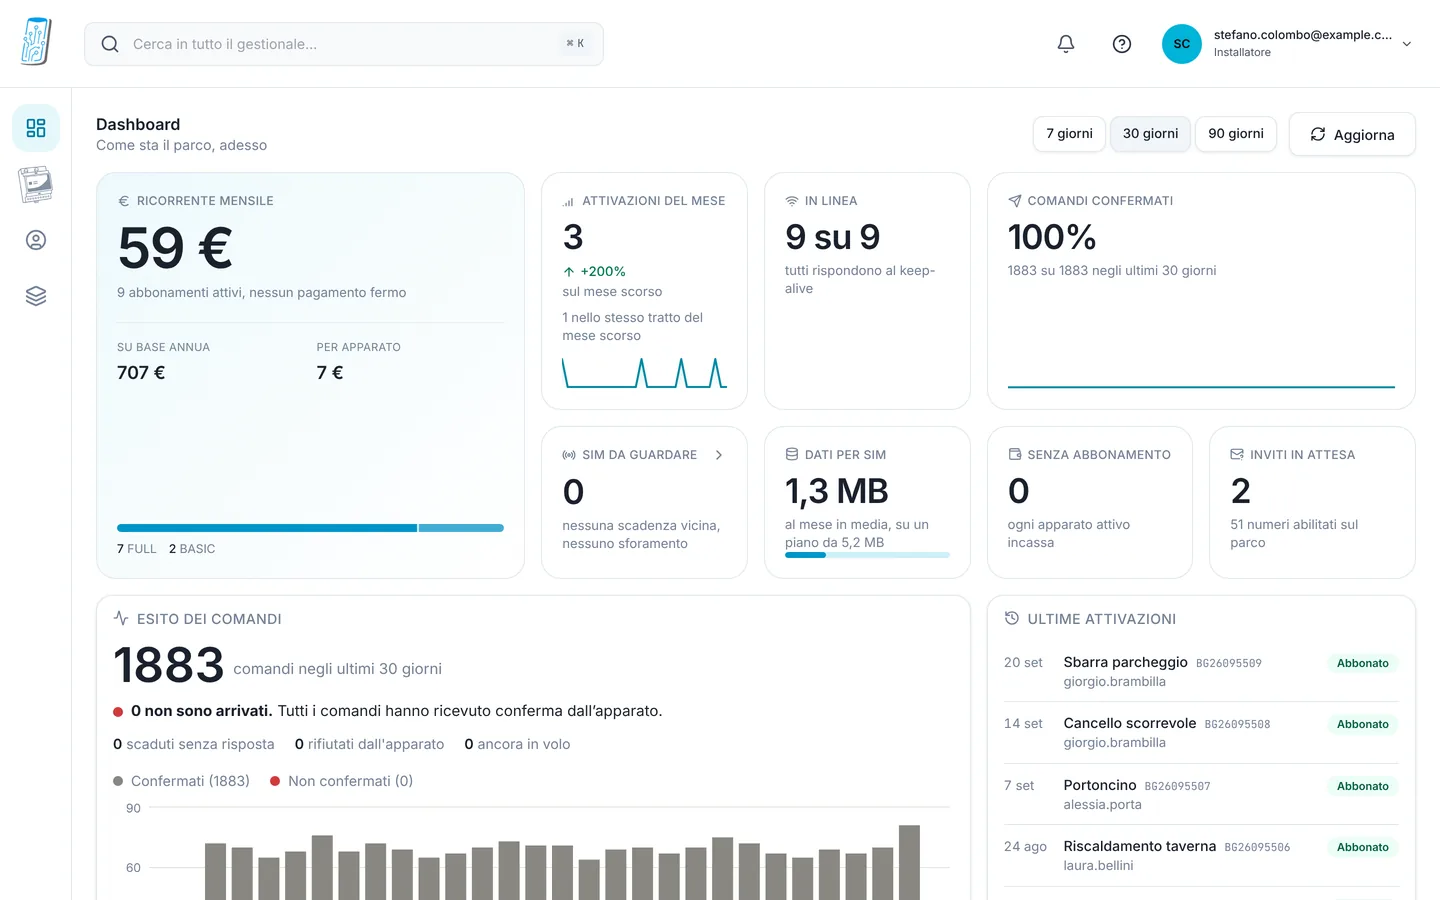Click the magnifier icon in the search bar
Viewport: 1440px width, 900px height.
click(x=110, y=44)
